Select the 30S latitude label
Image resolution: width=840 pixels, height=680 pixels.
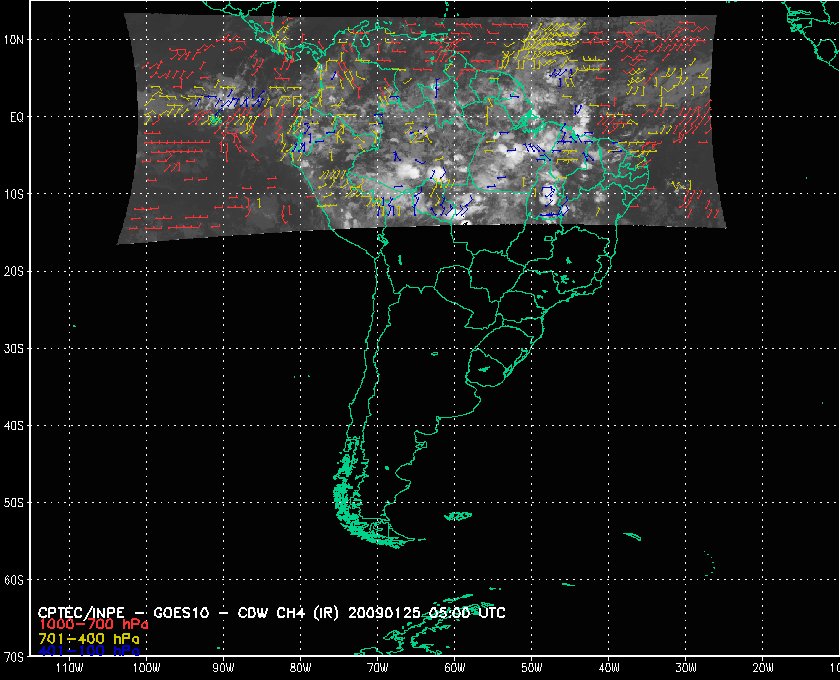click(x=13, y=348)
